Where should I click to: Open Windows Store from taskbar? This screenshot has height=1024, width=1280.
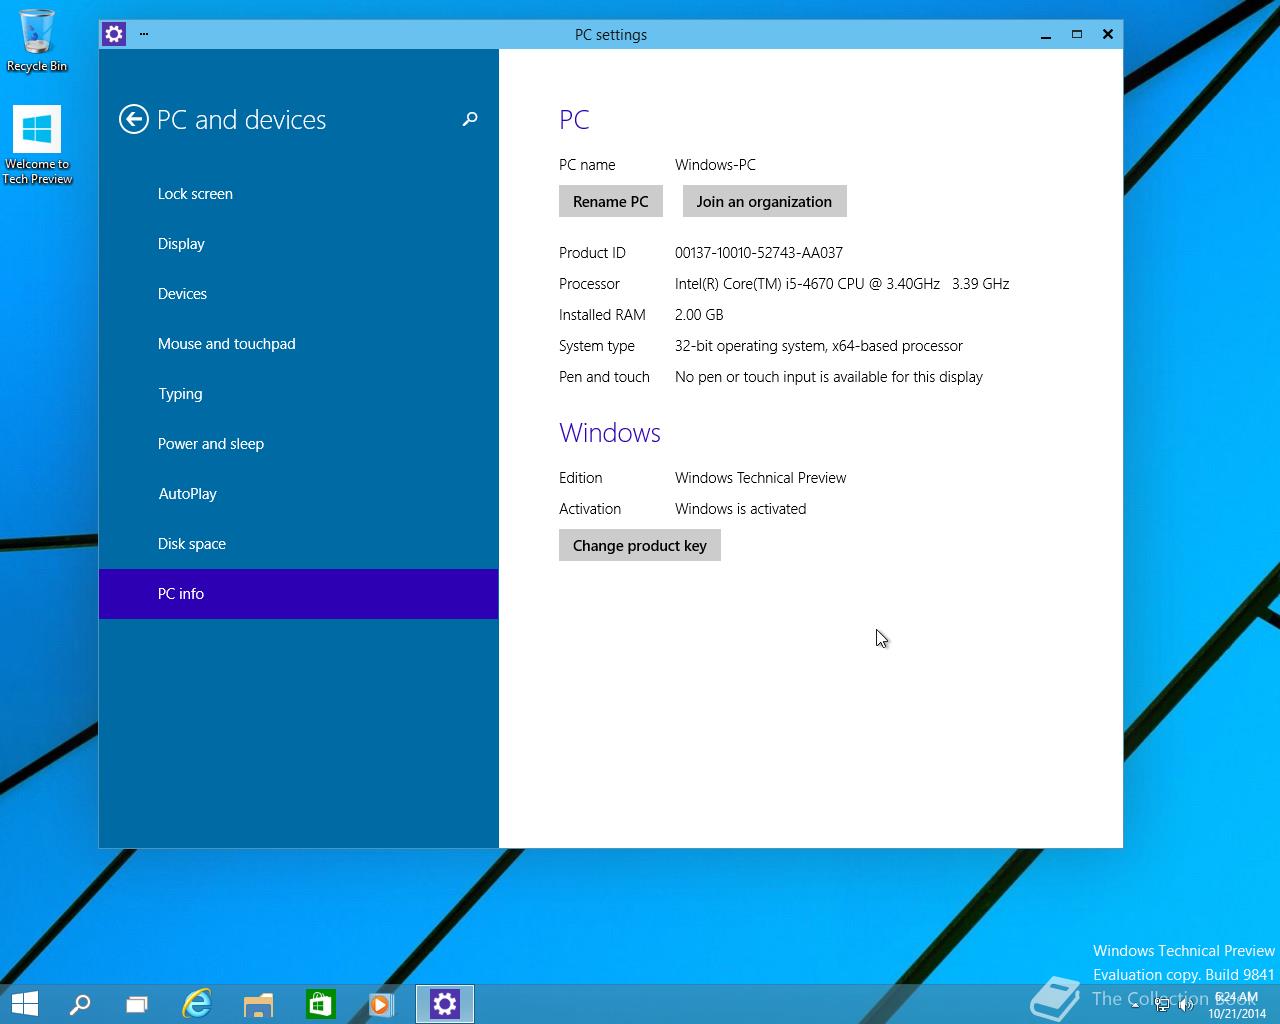point(320,1004)
